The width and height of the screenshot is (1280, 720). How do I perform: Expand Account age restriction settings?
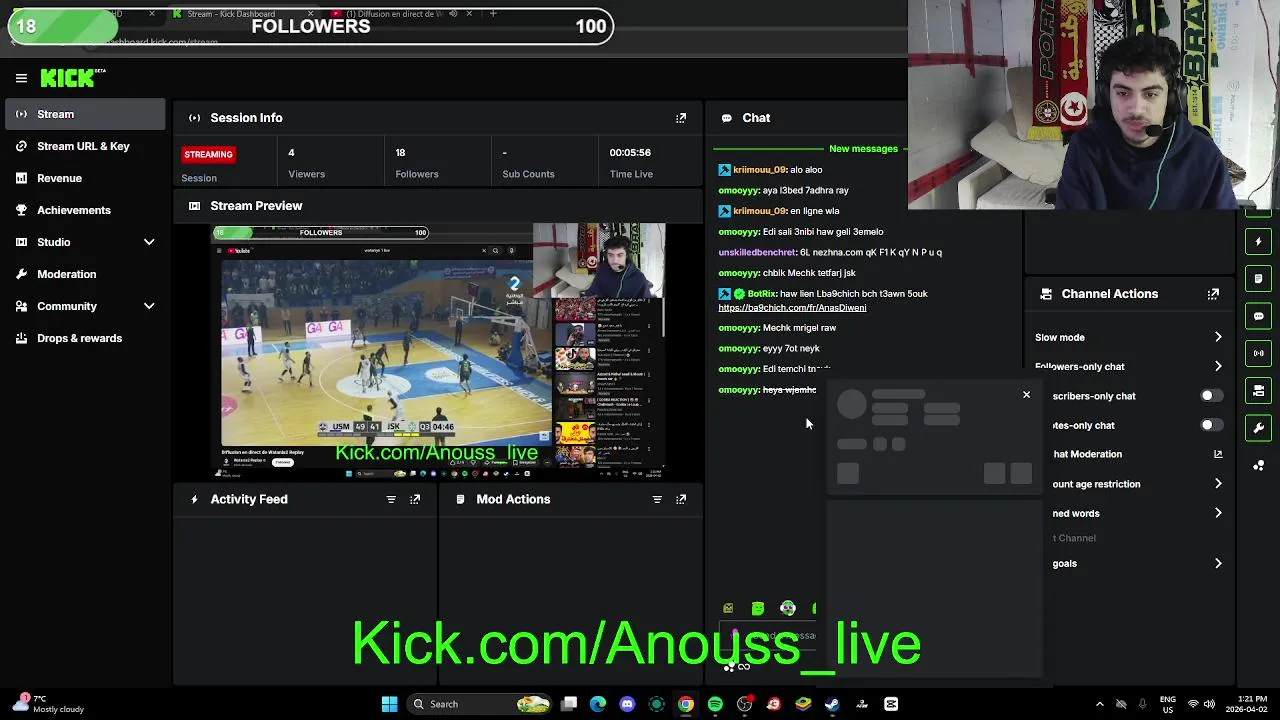[1218, 484]
